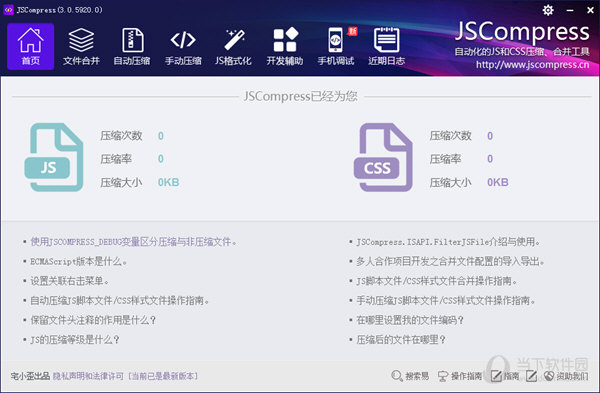Open the 文件合并 file merge tool

point(81,46)
